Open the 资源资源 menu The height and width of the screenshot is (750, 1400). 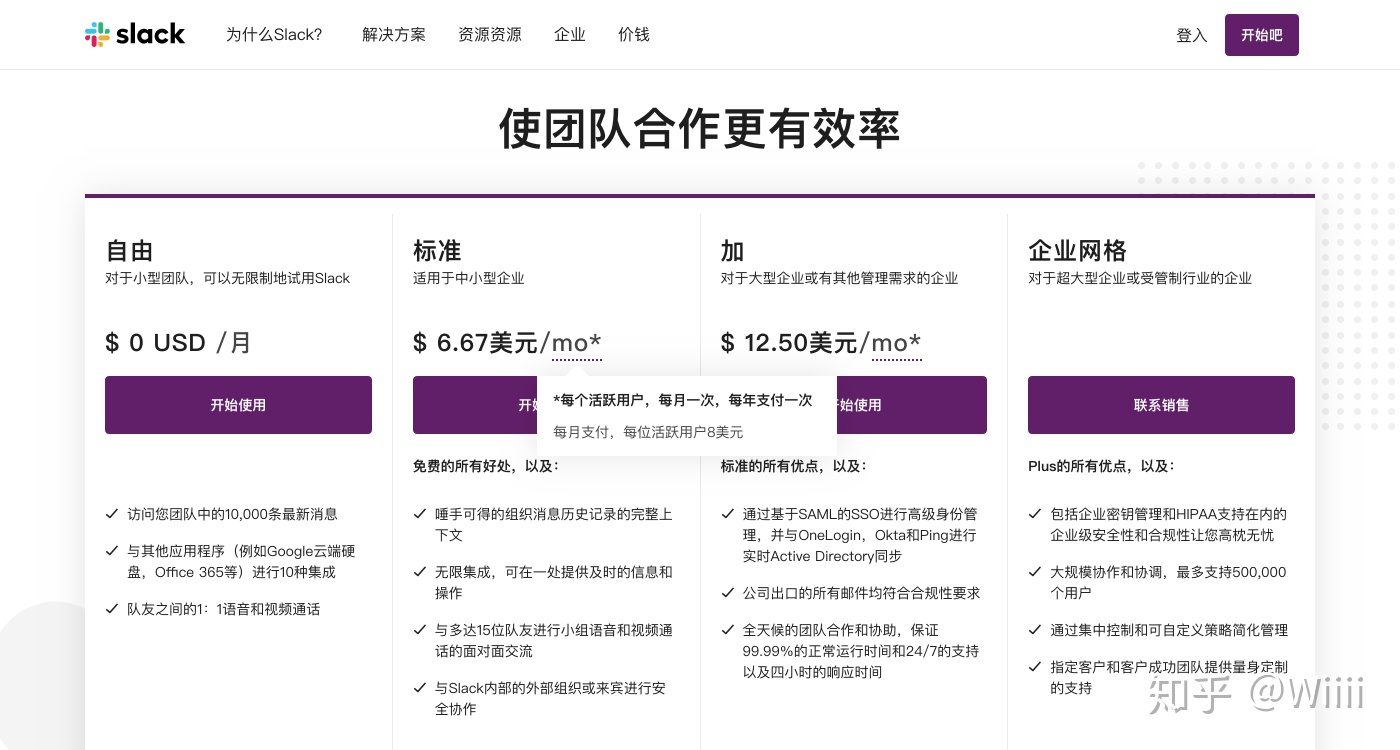tap(490, 34)
